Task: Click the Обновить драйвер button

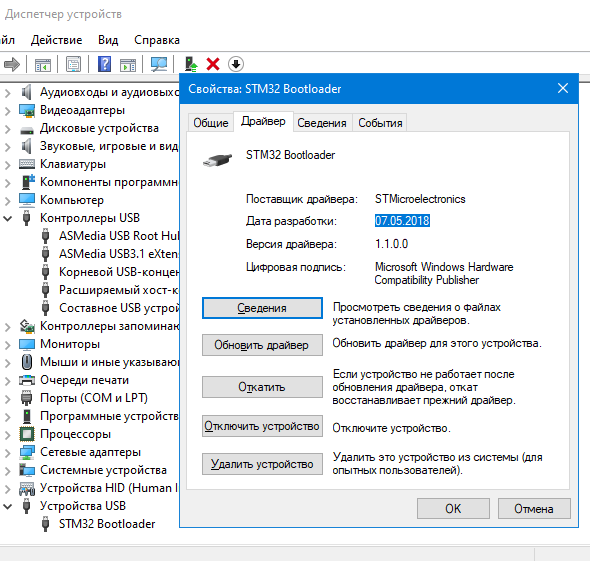Action: point(262,345)
